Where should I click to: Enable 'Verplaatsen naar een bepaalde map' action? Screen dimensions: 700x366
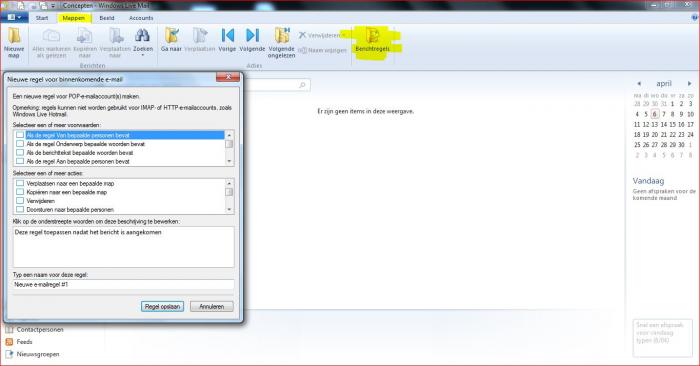20,183
